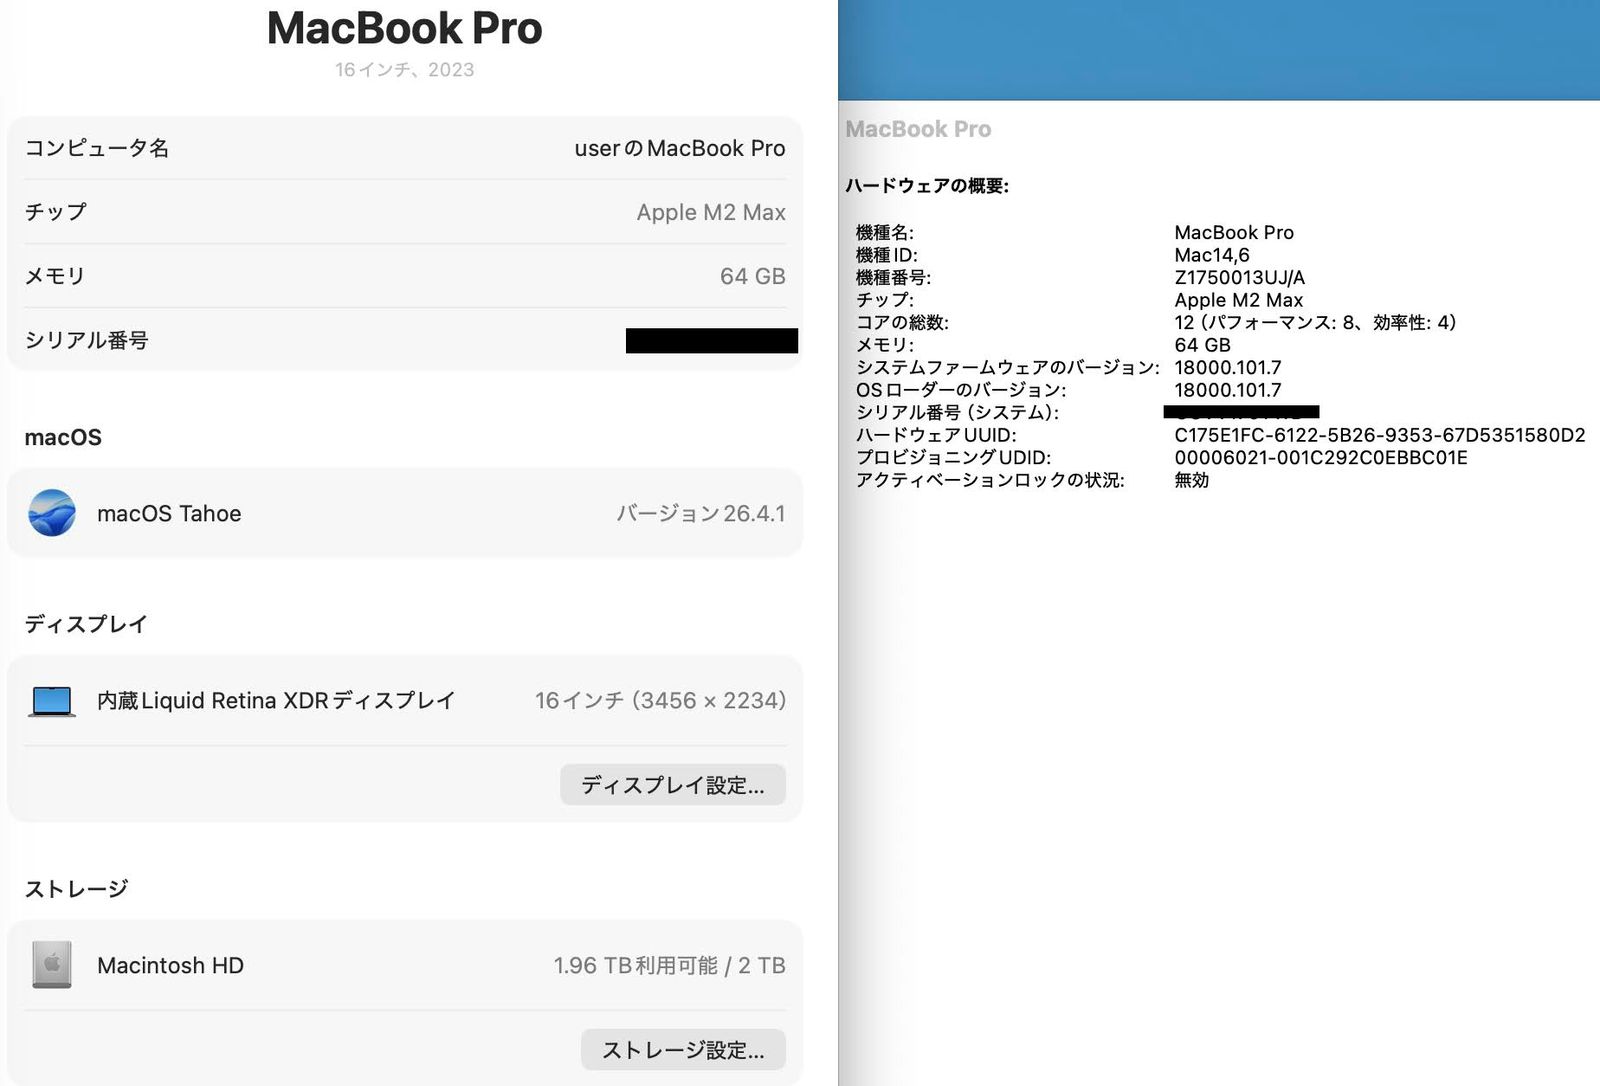This screenshot has width=1600, height=1086.
Task: Select the Apple M2 Max chip value in About panel
Action: (711, 212)
